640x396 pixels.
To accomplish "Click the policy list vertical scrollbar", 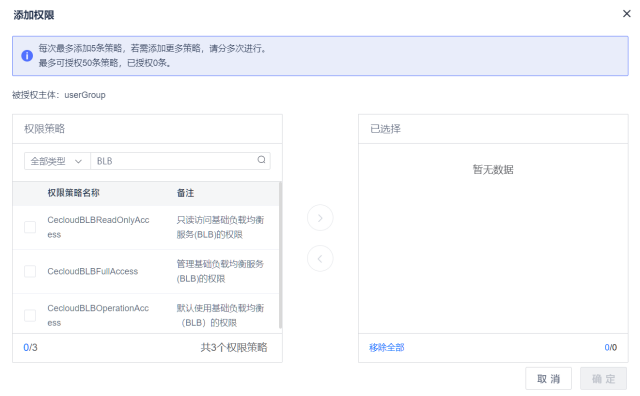I will point(280,255).
